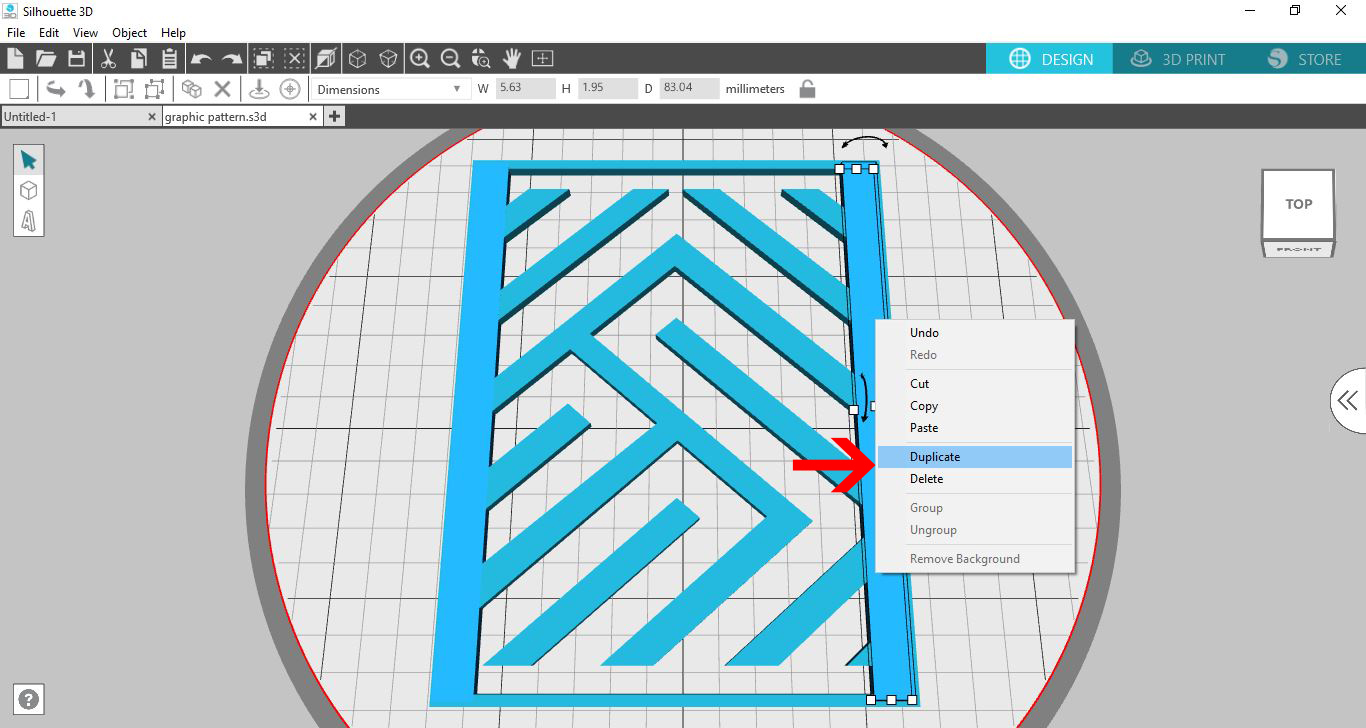Click the center on platform target icon
Screen dimensions: 1366x728
(290, 89)
